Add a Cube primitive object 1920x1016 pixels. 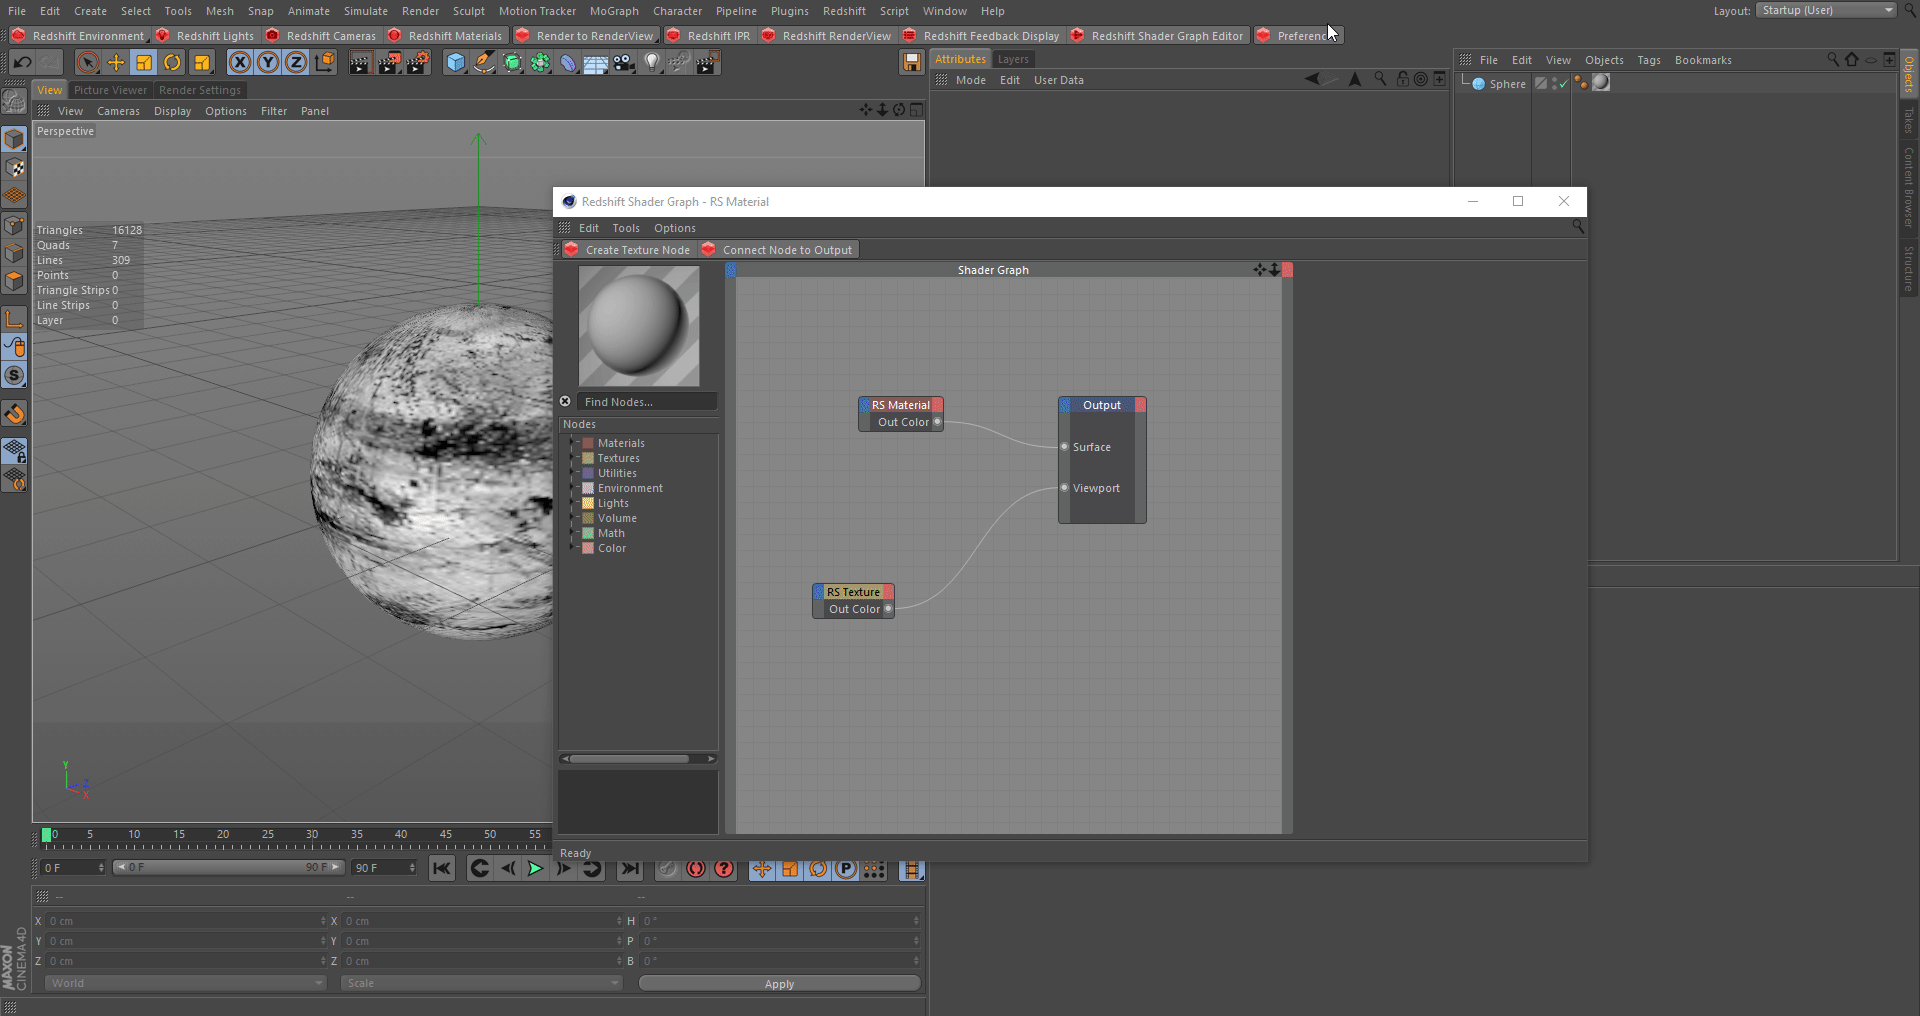point(456,63)
